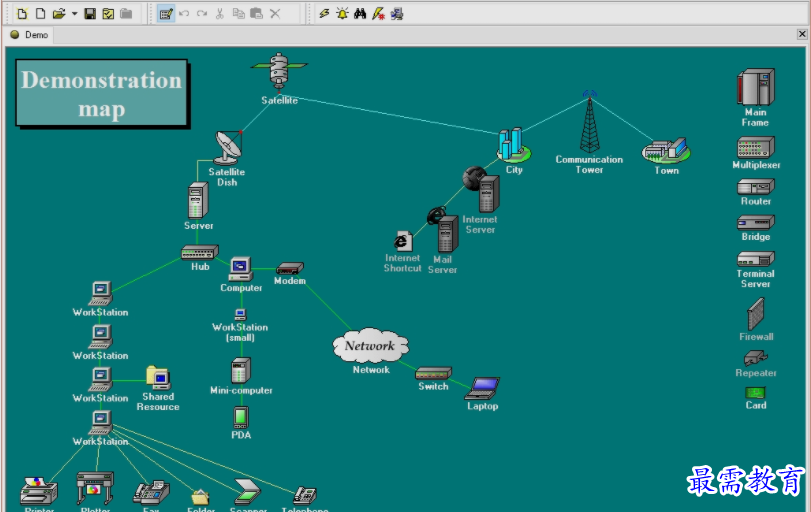Select the Hub device icon
The width and height of the screenshot is (811, 512).
point(200,252)
